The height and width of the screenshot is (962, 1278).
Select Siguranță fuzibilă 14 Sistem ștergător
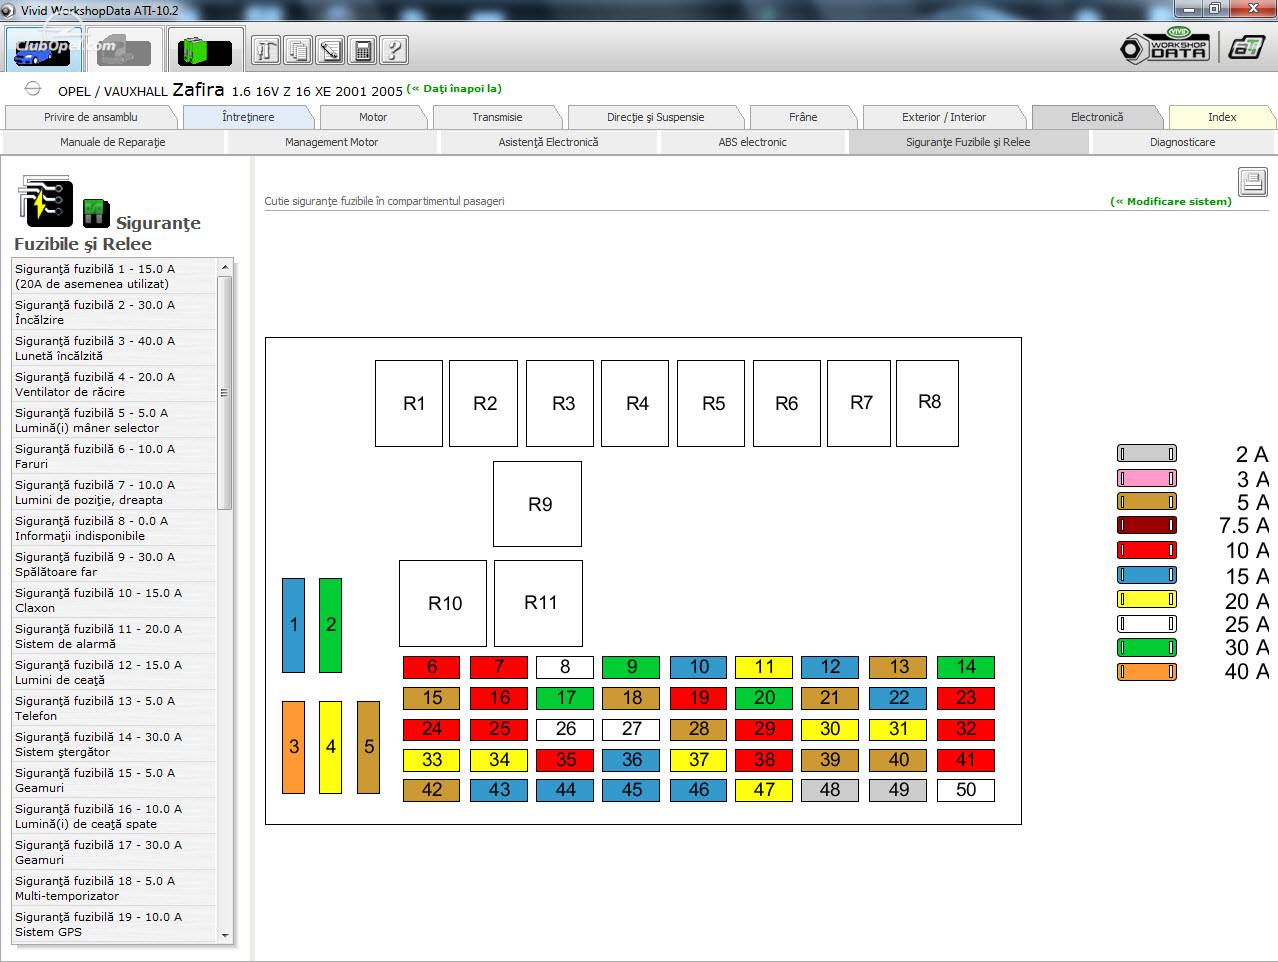[x=114, y=744]
